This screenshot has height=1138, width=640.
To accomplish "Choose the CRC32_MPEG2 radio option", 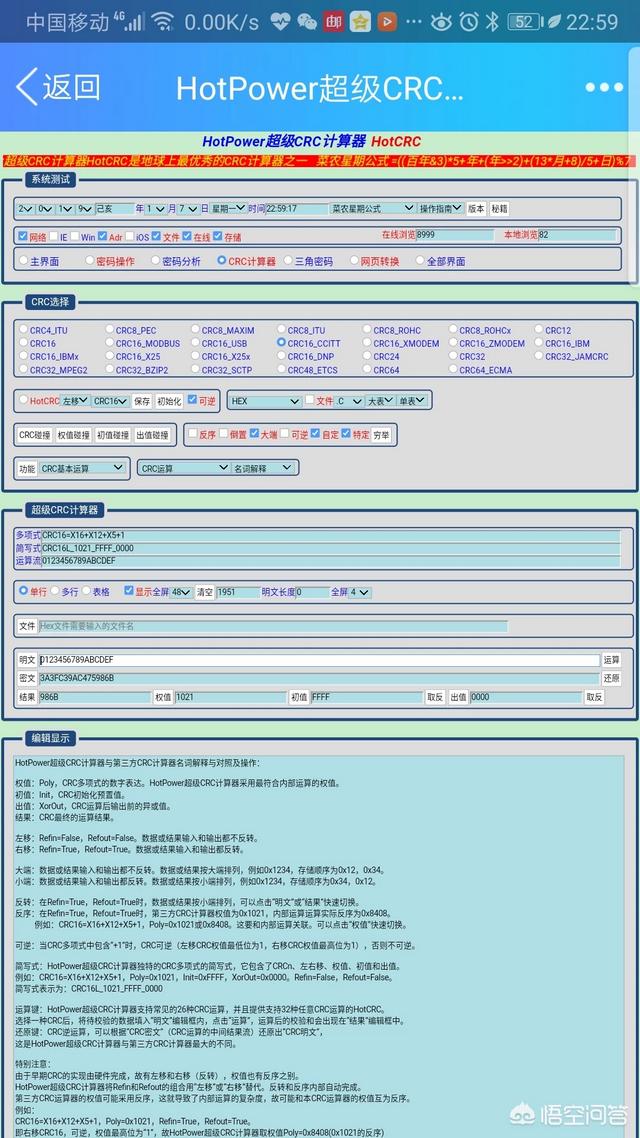I will click(23, 369).
